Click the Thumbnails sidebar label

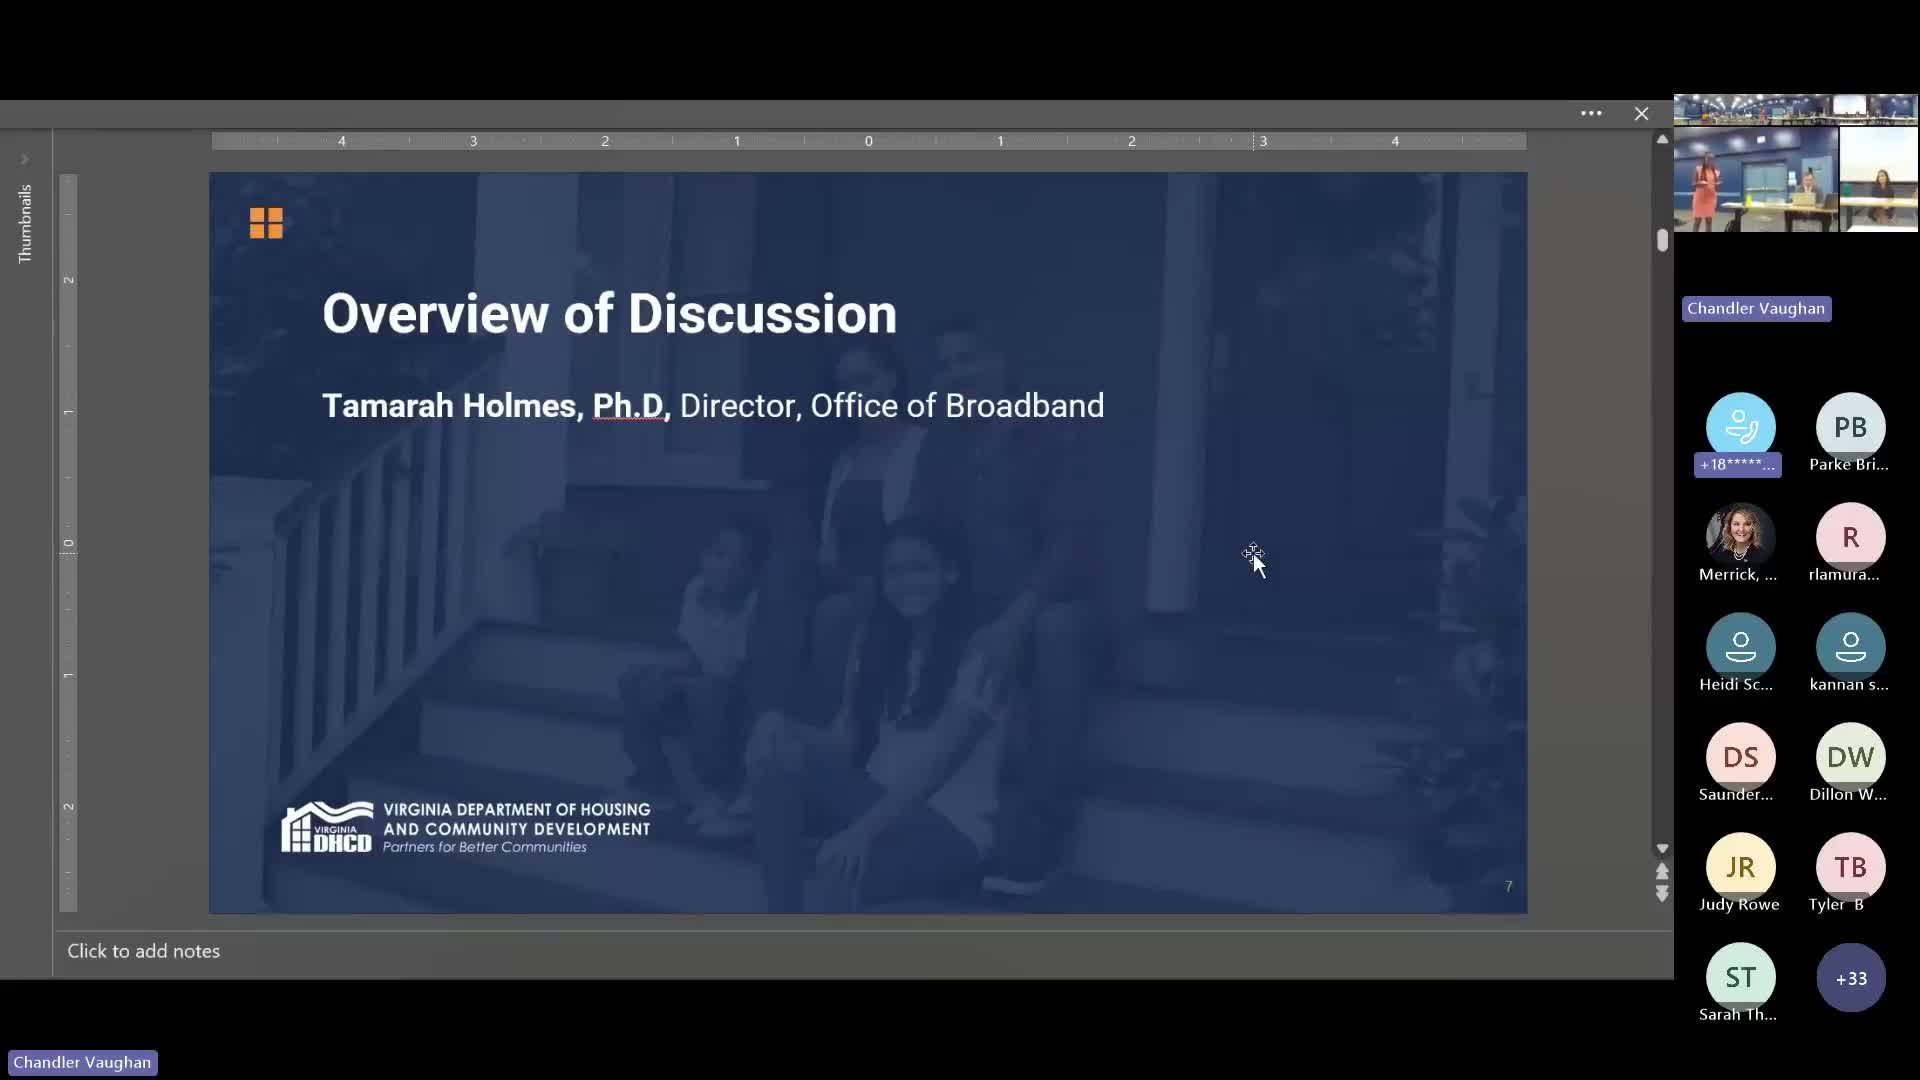point(25,224)
